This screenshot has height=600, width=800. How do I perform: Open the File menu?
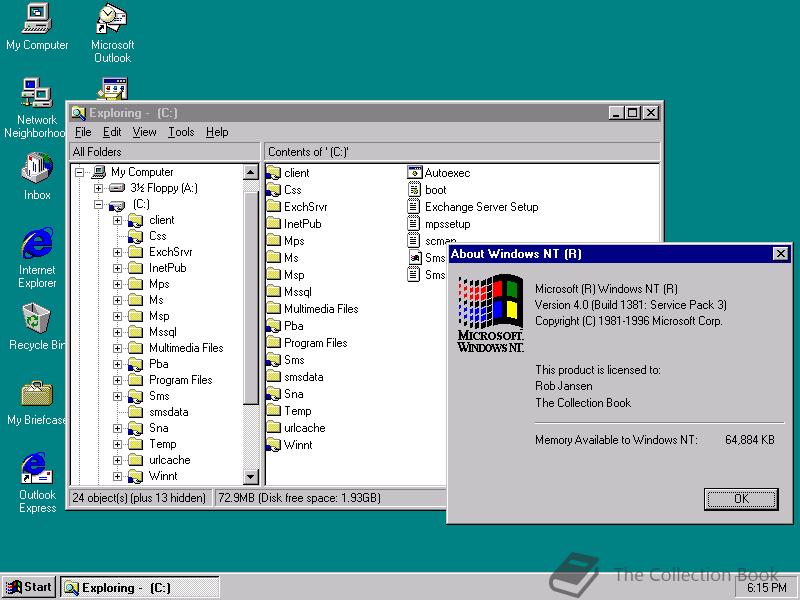pyautogui.click(x=83, y=132)
